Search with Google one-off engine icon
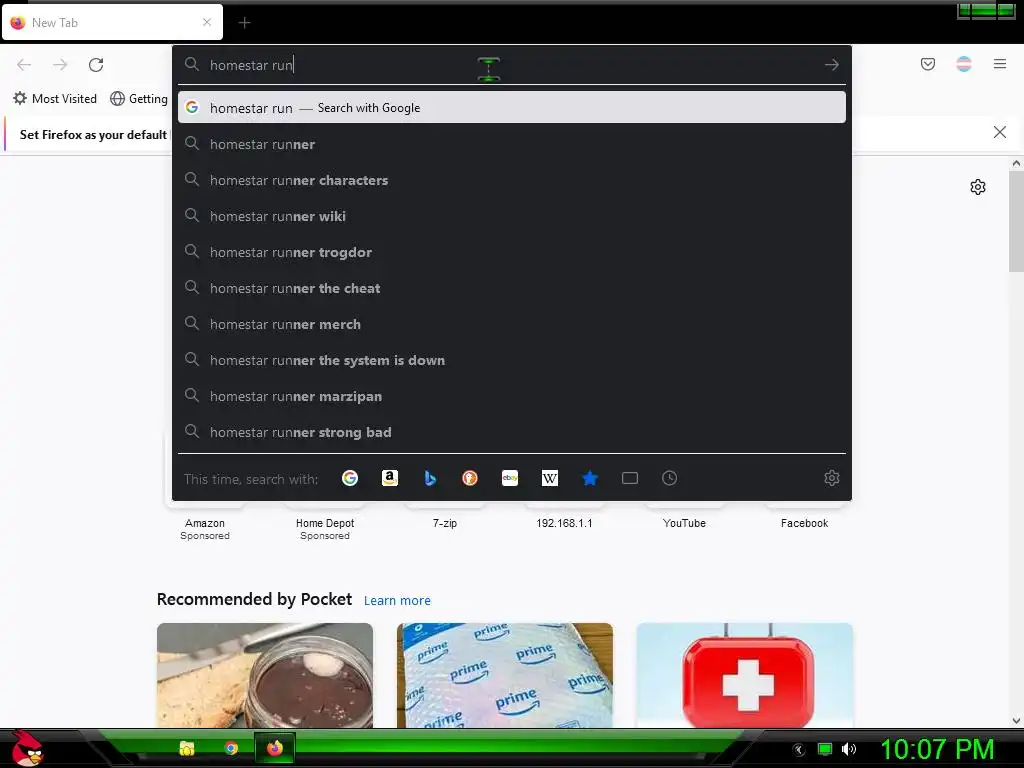The image size is (1024, 768). [x=350, y=478]
